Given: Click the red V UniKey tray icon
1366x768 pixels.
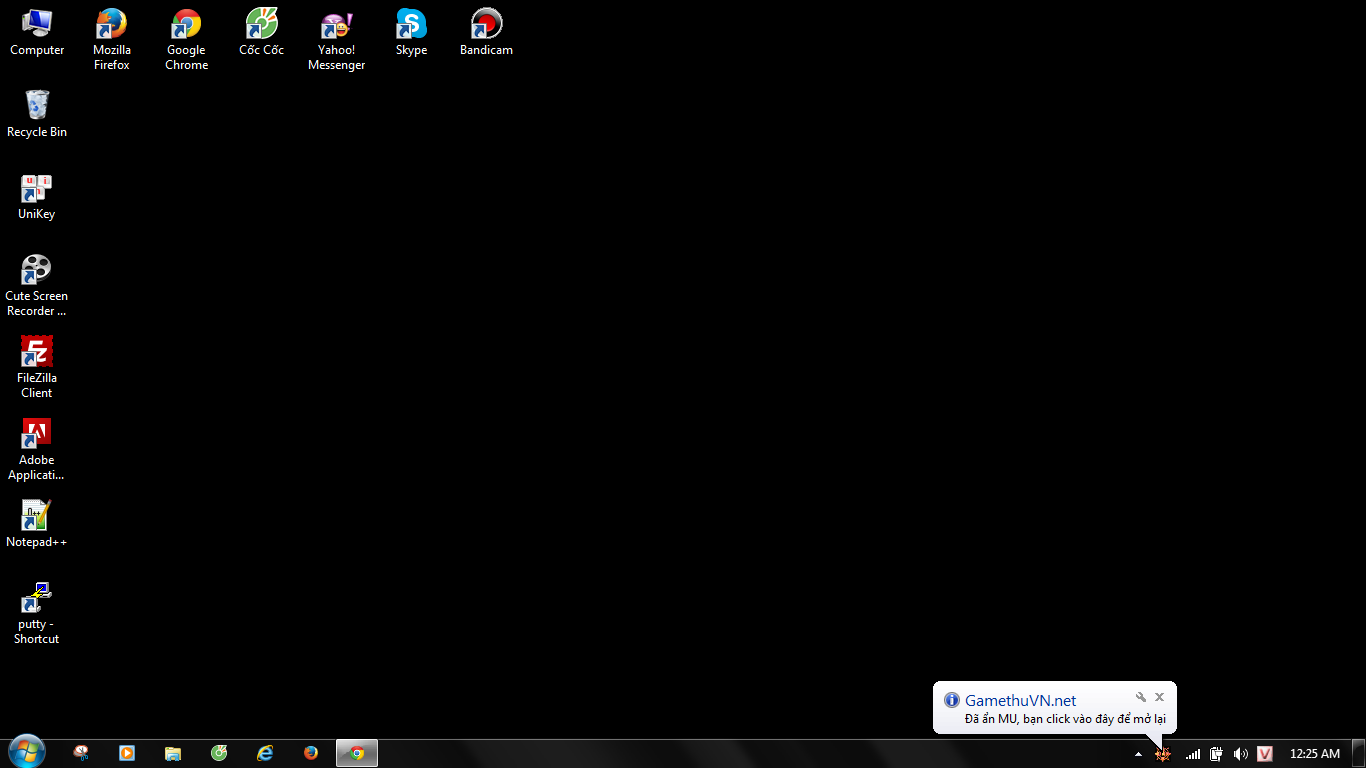Looking at the screenshot, I should pos(1265,754).
